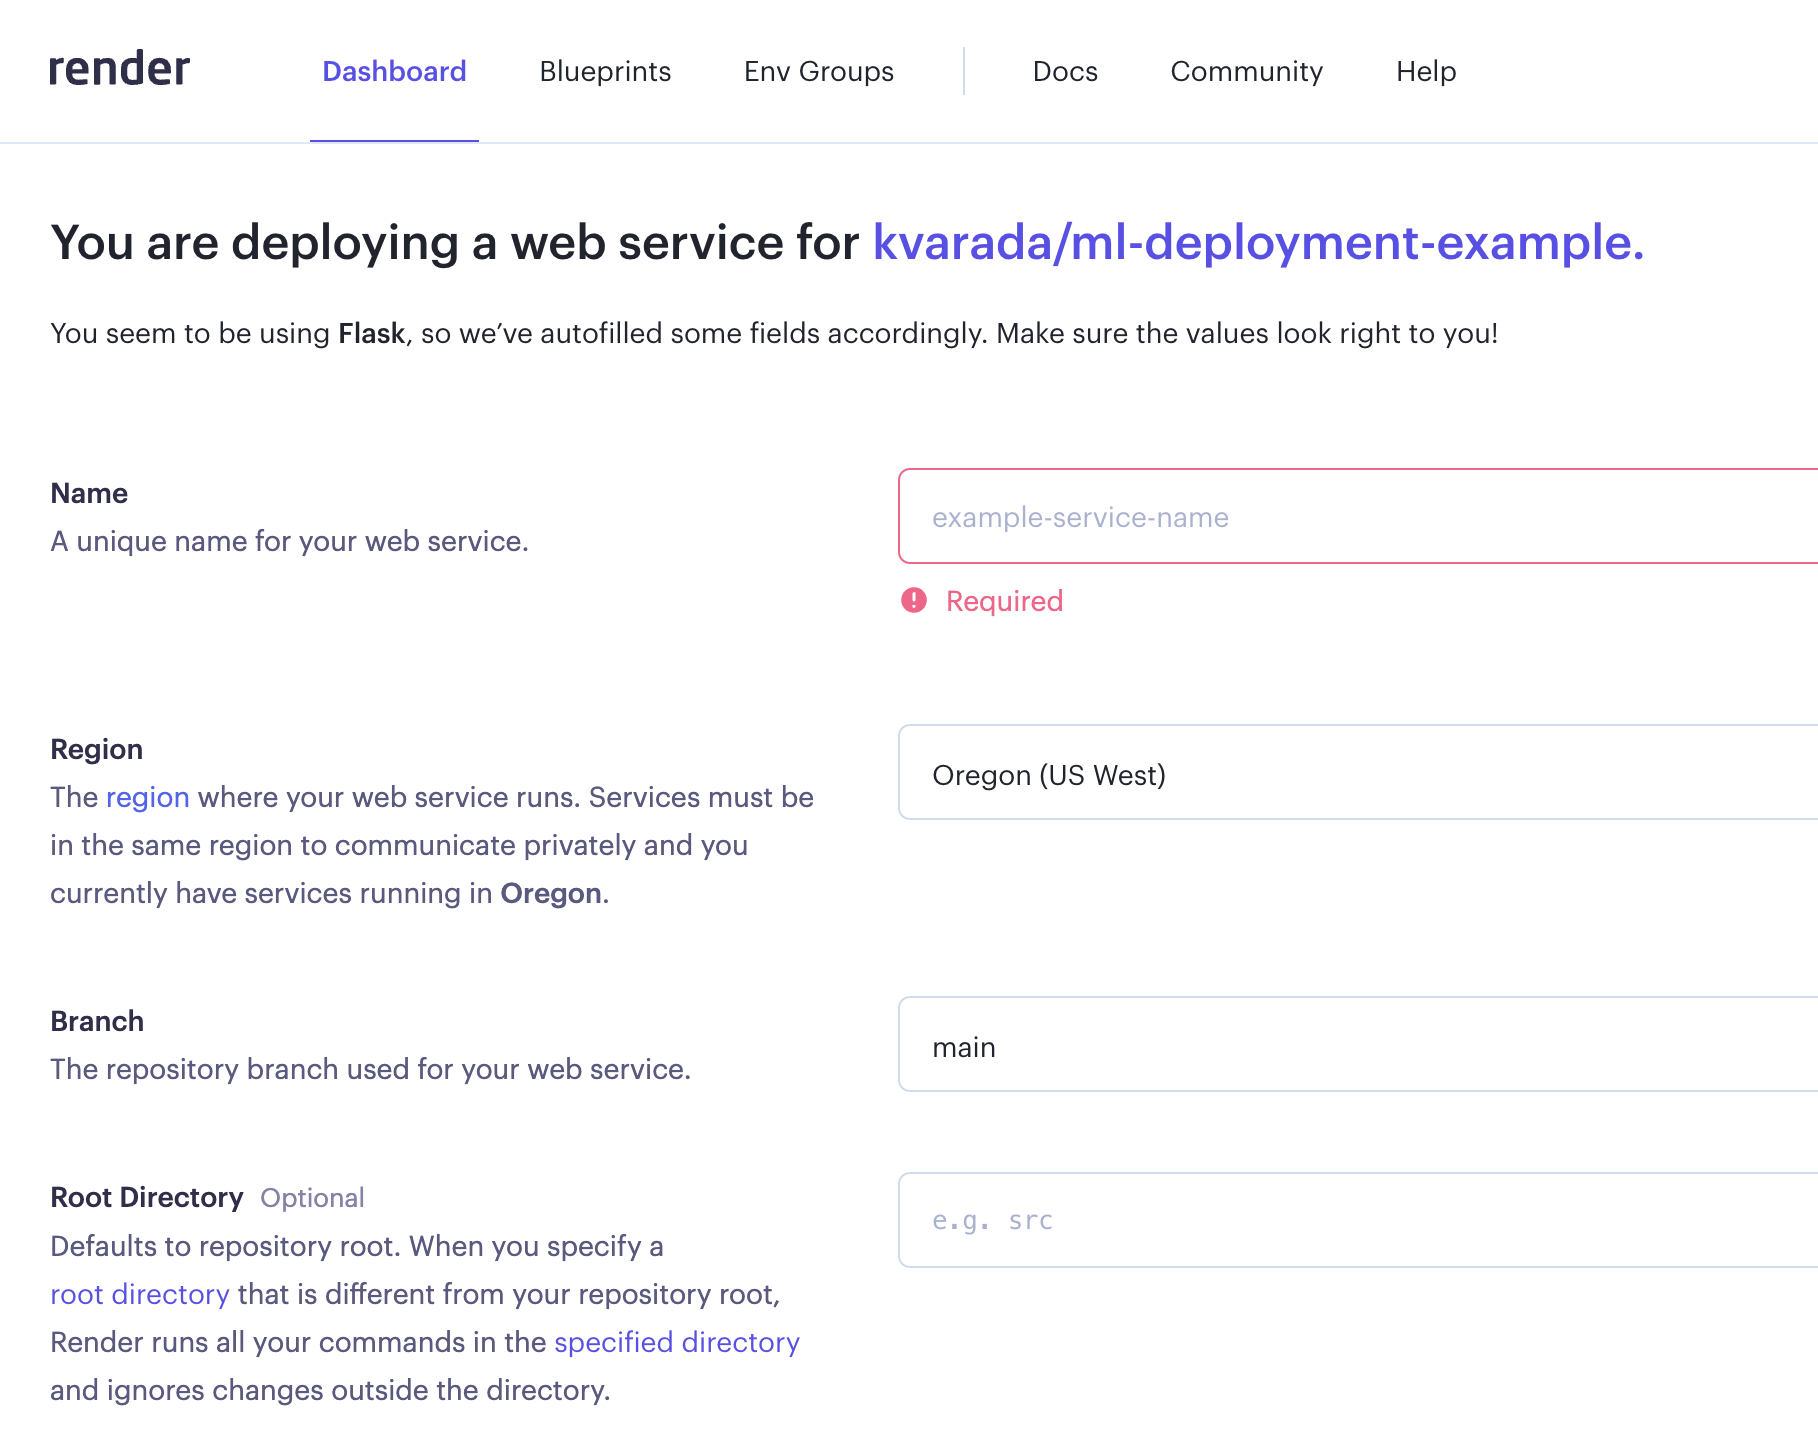This screenshot has width=1818, height=1430.
Task: Click the red Required error icon
Action: click(913, 600)
